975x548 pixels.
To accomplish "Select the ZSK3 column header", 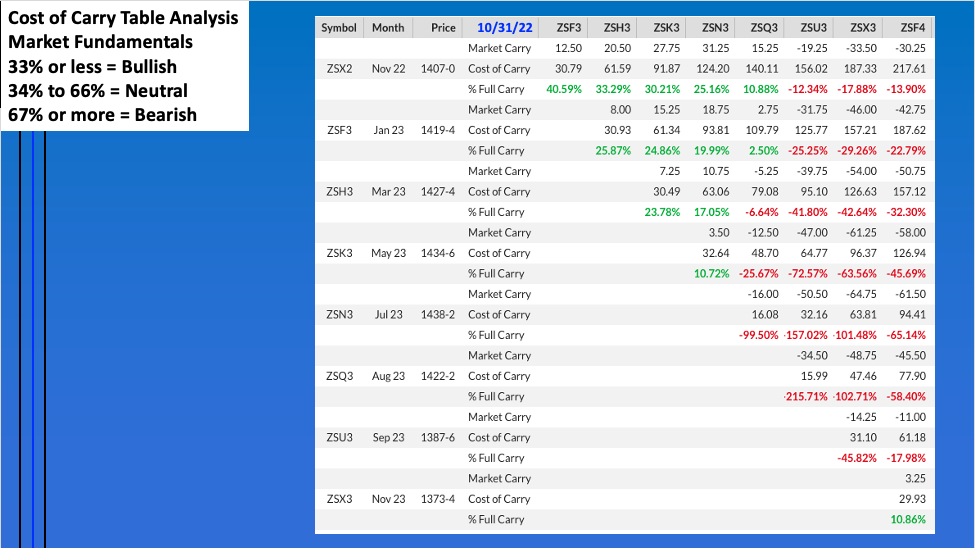I will pos(667,27).
